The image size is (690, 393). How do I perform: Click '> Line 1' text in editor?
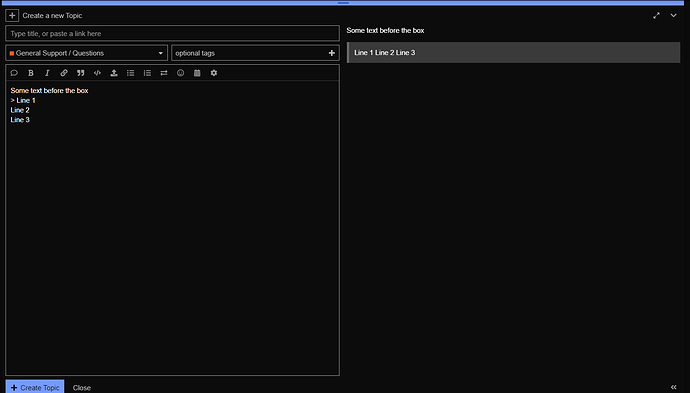23,100
